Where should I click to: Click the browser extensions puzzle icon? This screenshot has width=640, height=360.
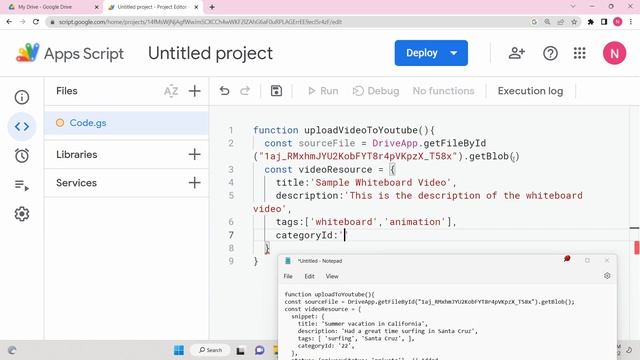click(x=591, y=22)
